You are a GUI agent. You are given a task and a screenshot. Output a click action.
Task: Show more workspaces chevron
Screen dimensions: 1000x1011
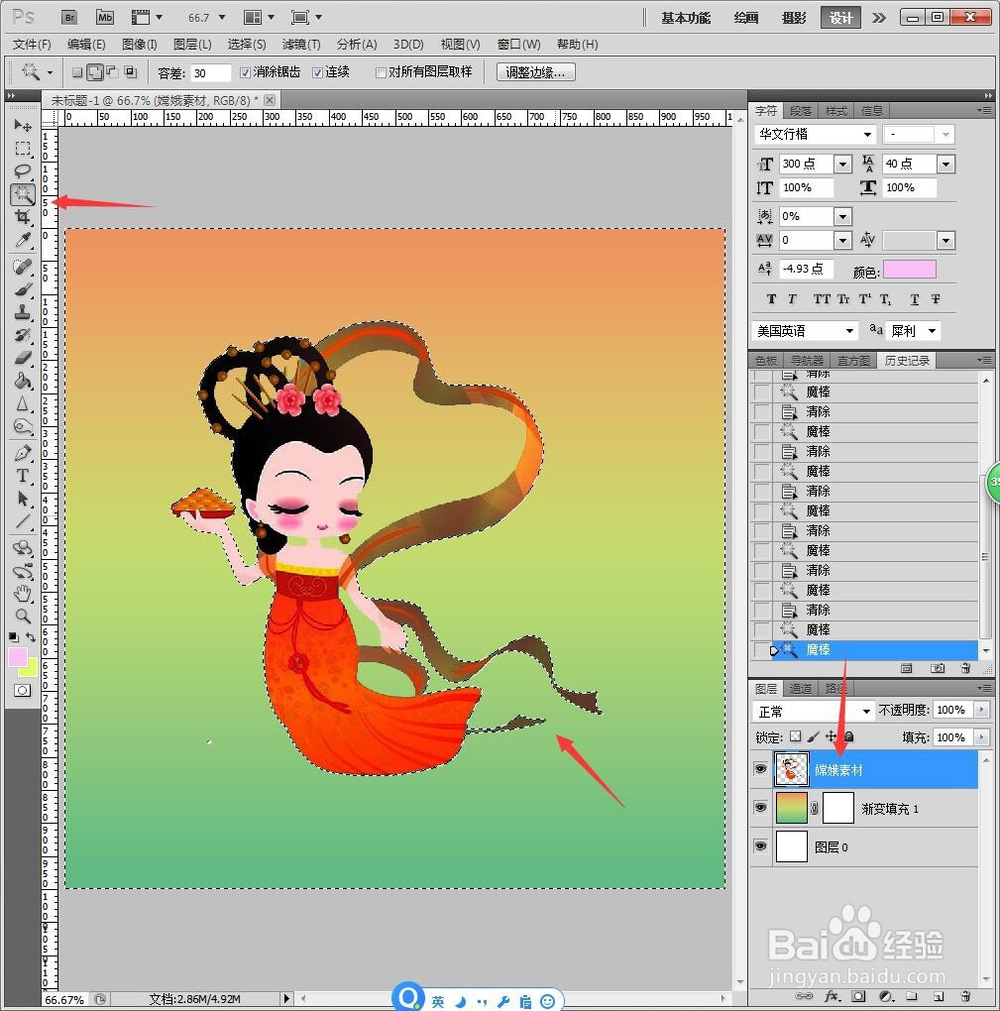[x=879, y=18]
